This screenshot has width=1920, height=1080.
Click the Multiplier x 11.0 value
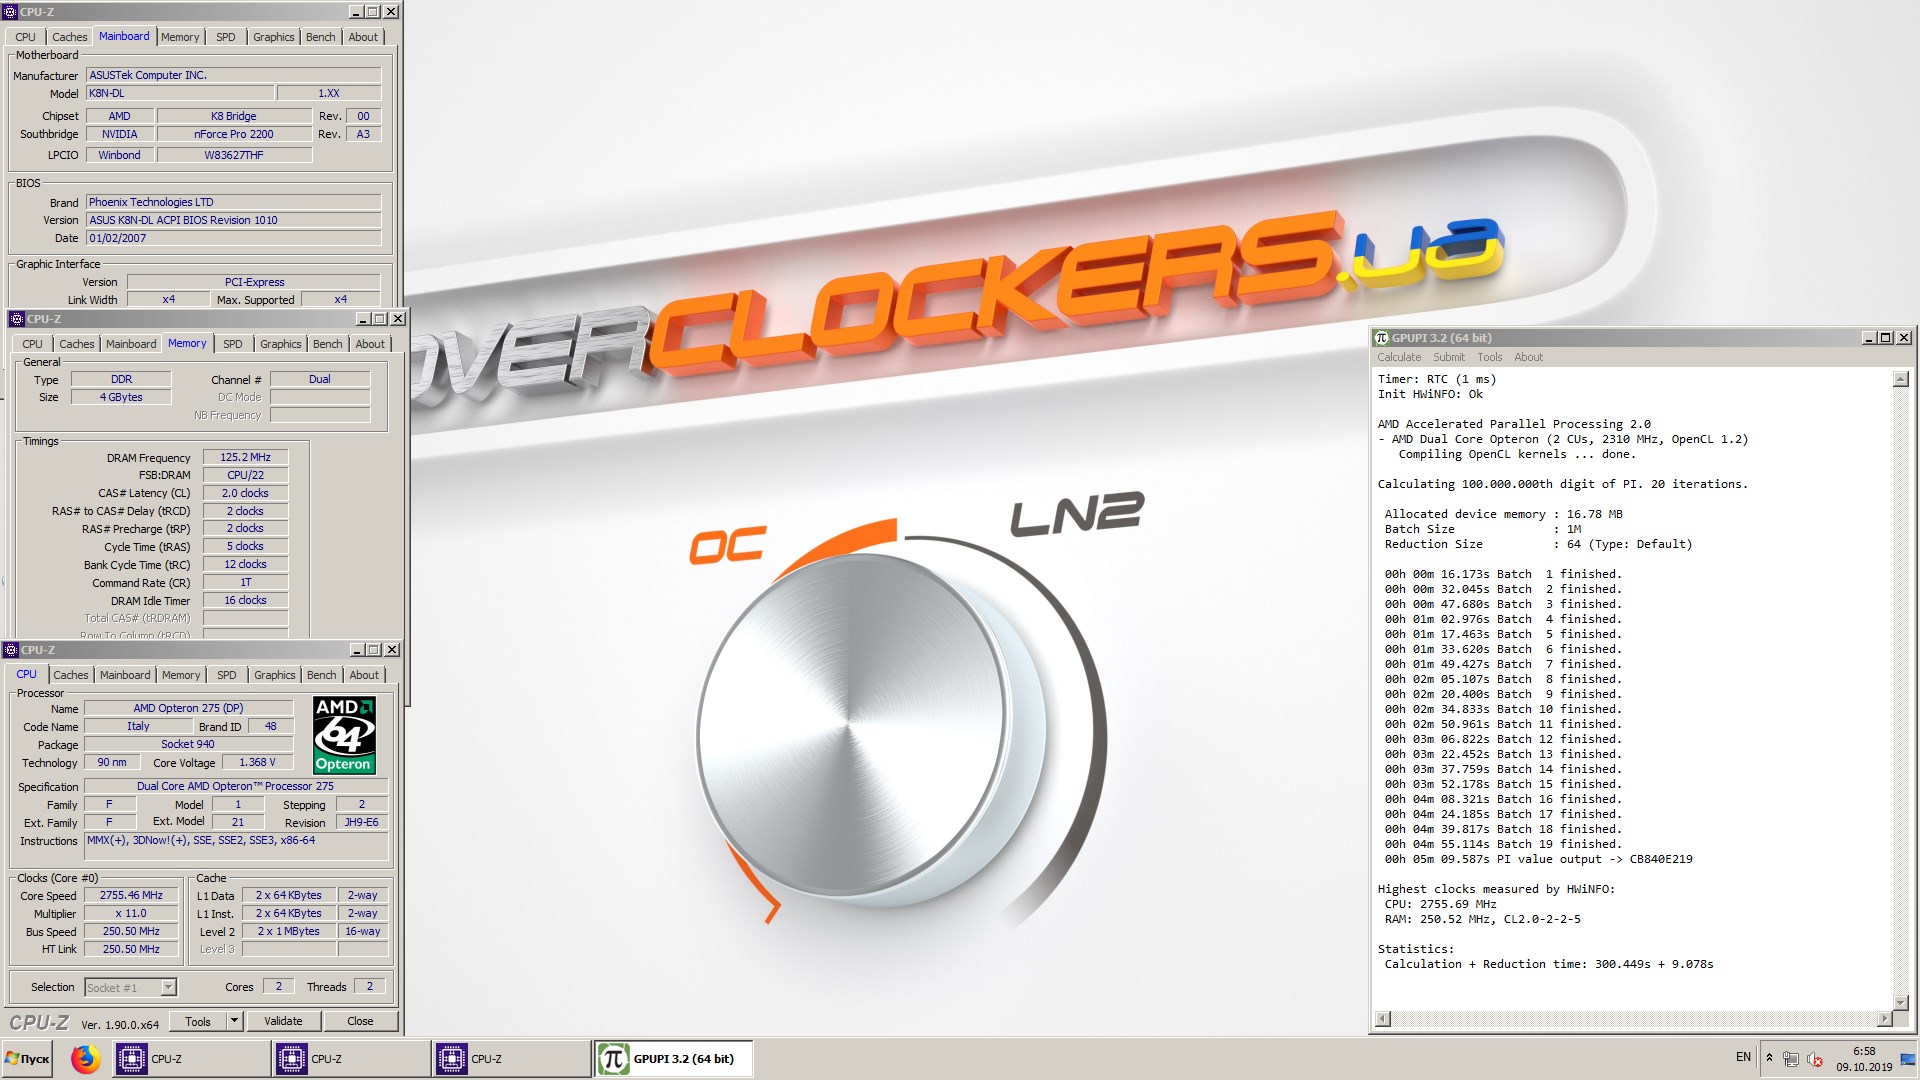point(131,913)
